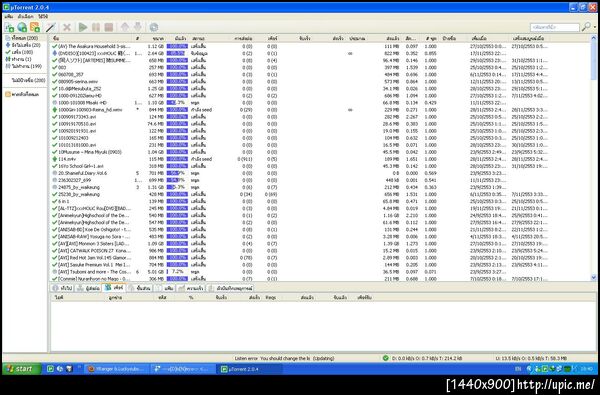600x395 pixels.
Task: Click the Add Torrent from URL globe icon
Action: pos(22,27)
